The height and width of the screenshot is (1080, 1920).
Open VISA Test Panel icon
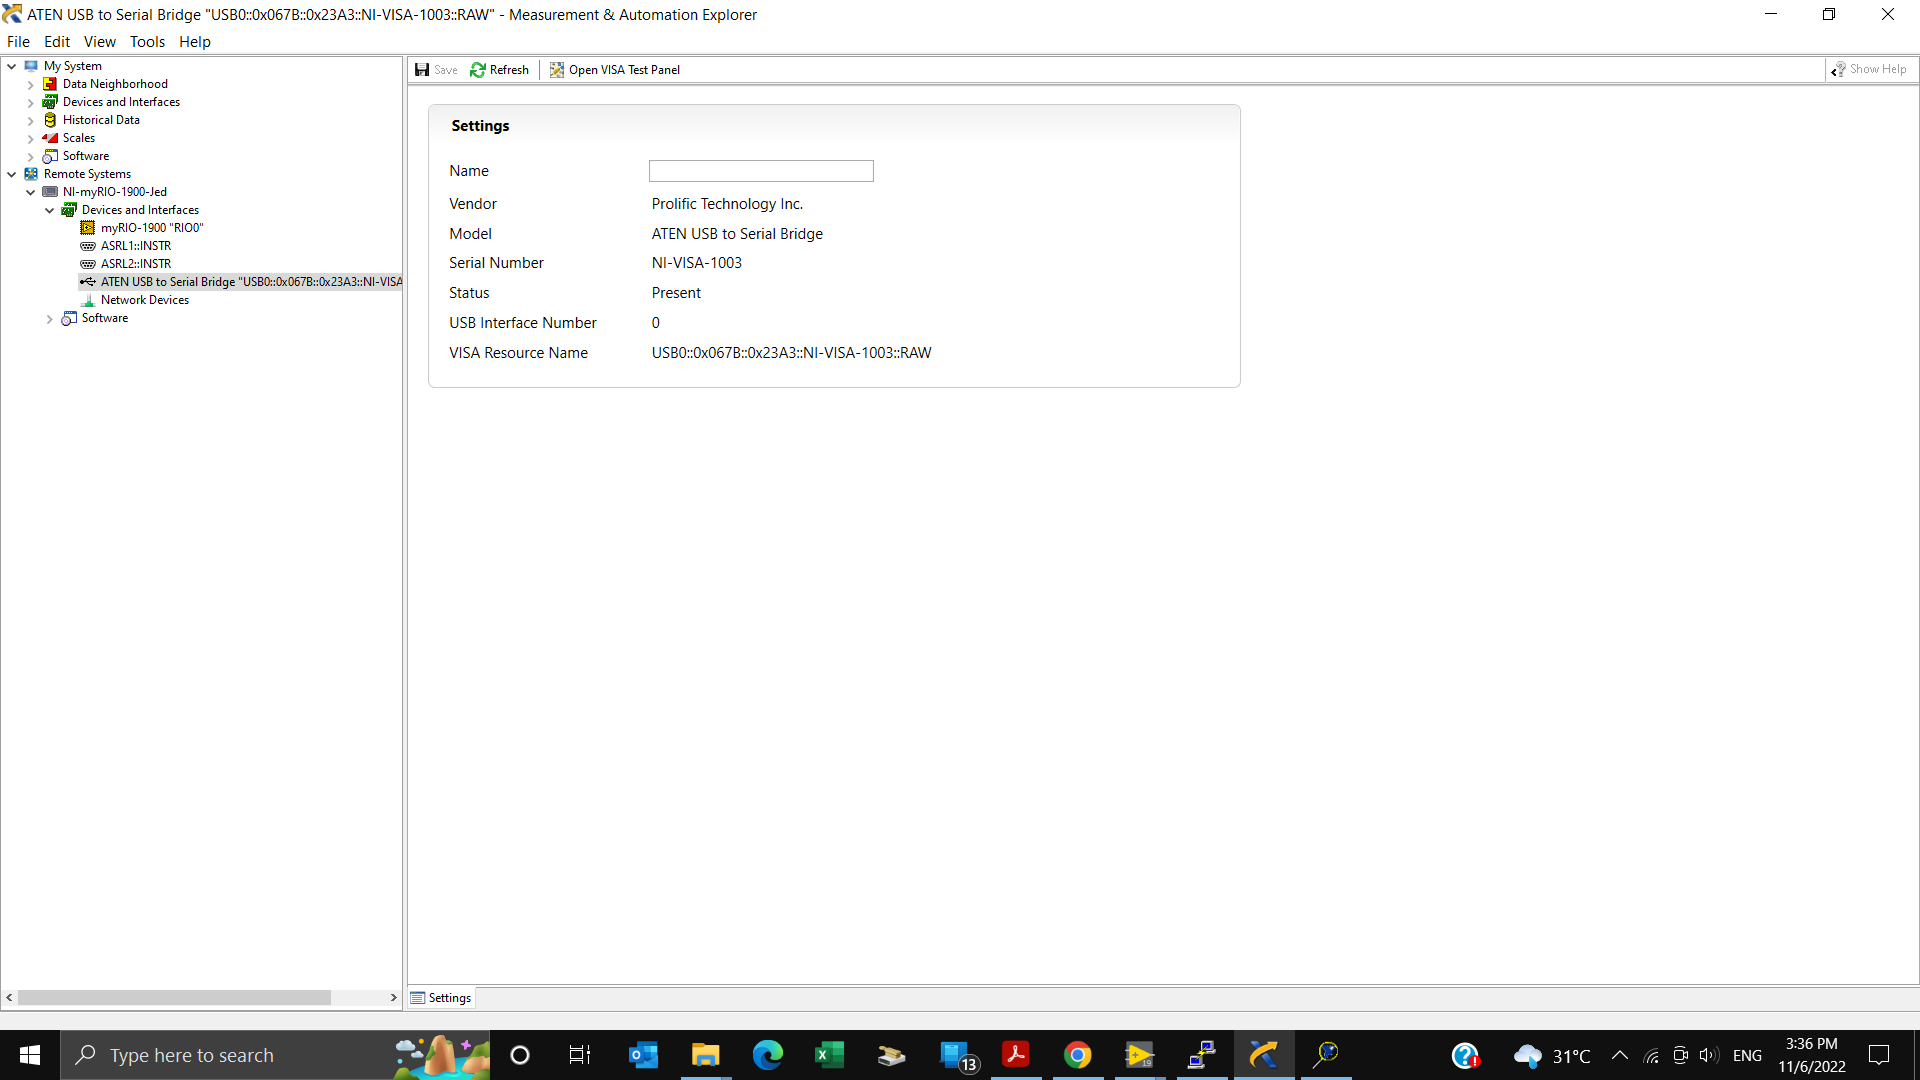[x=556, y=70]
